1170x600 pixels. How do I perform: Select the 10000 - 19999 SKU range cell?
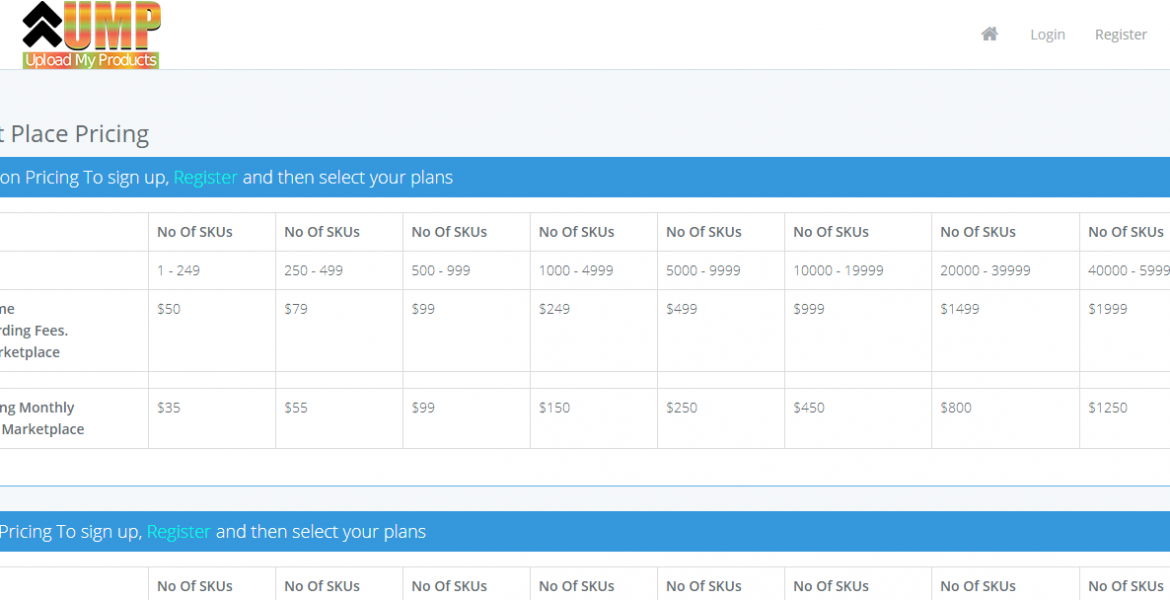click(837, 270)
